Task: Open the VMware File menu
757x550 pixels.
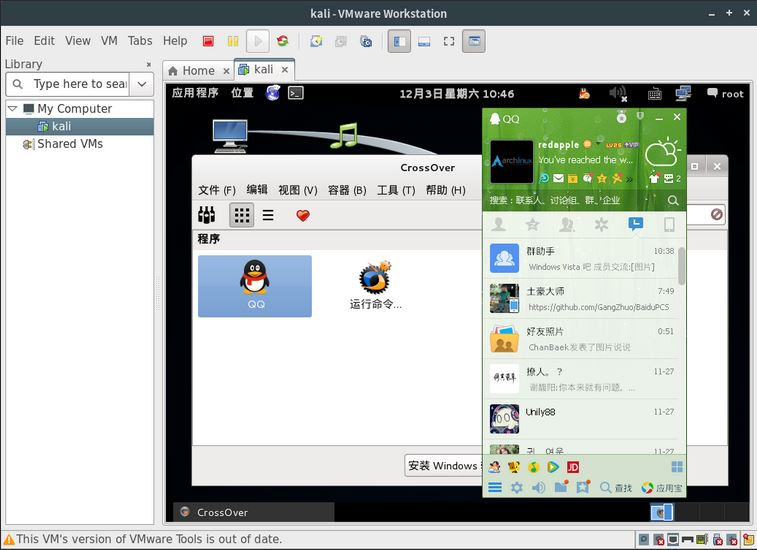Action: pyautogui.click(x=14, y=41)
